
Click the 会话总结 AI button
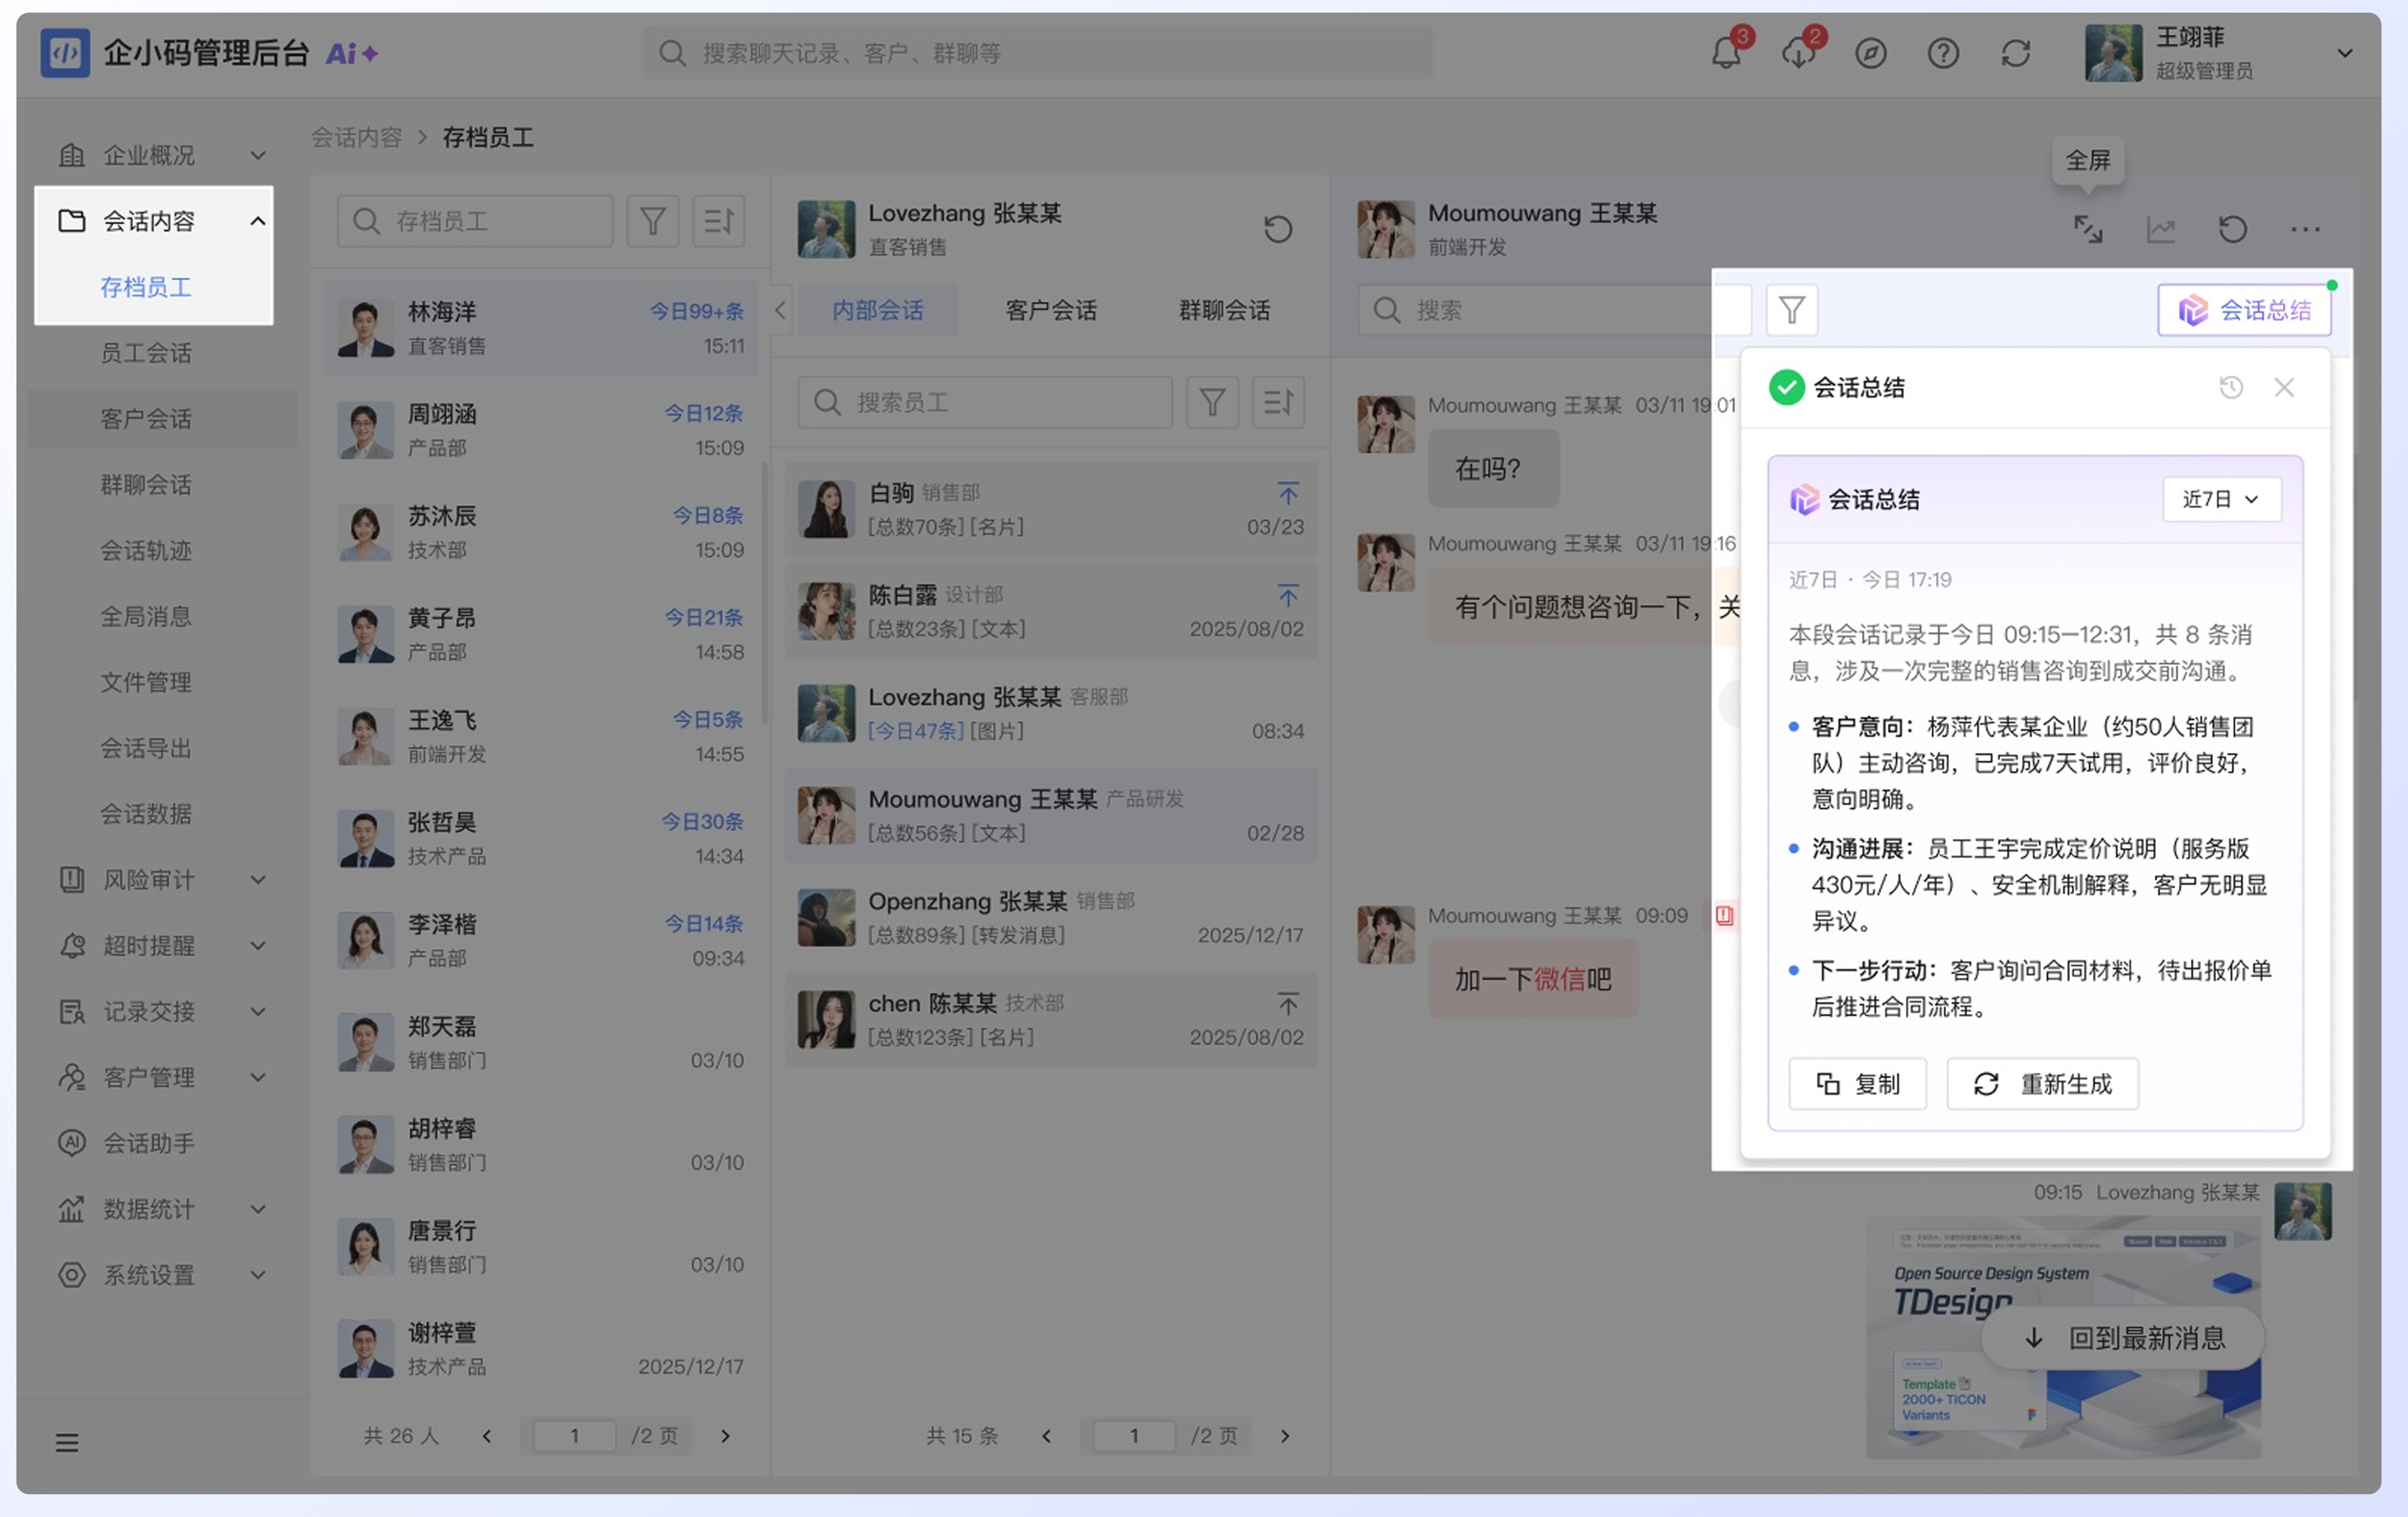(2244, 310)
